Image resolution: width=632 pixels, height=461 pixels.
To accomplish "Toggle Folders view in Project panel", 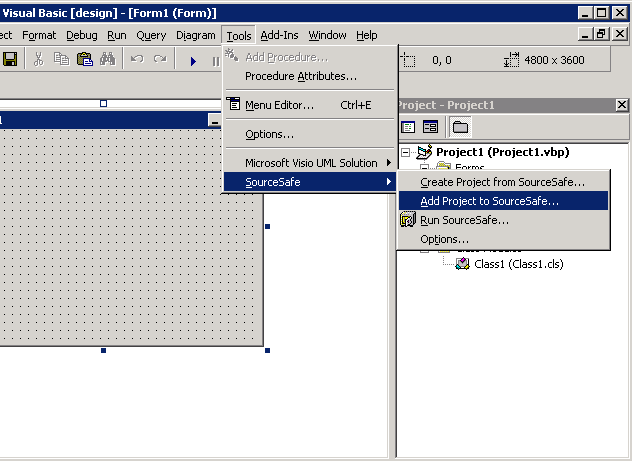I will (x=460, y=127).
